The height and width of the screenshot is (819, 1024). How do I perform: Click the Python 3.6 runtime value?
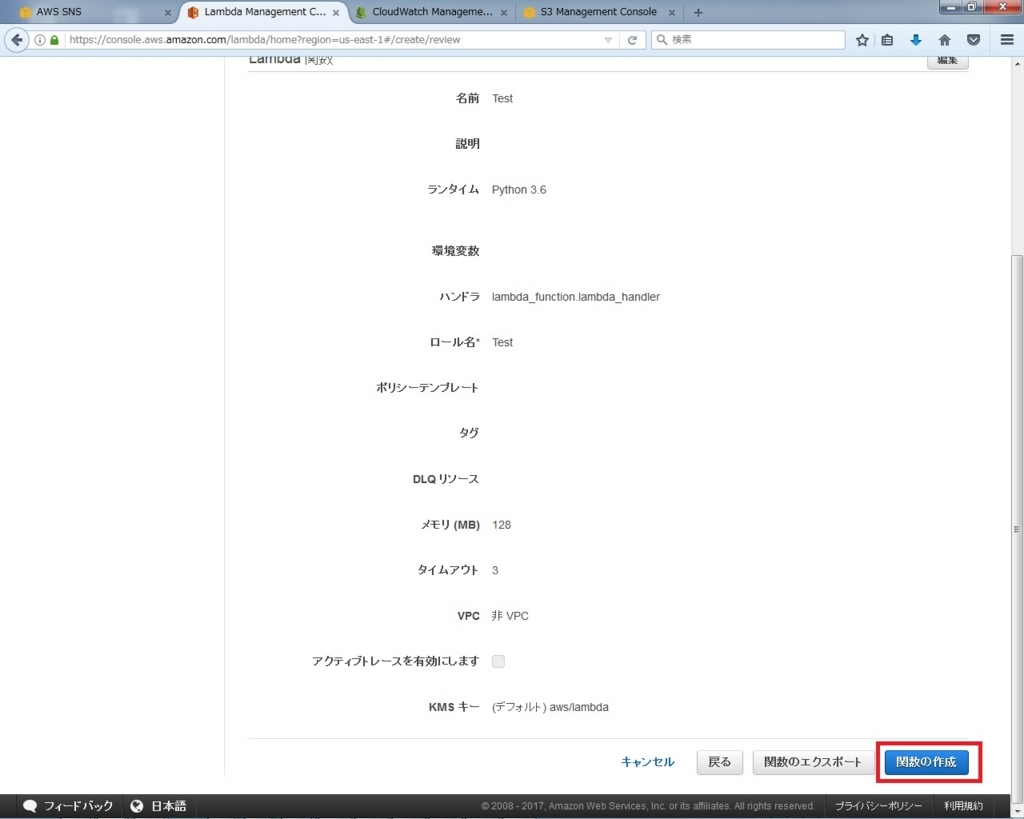519,190
